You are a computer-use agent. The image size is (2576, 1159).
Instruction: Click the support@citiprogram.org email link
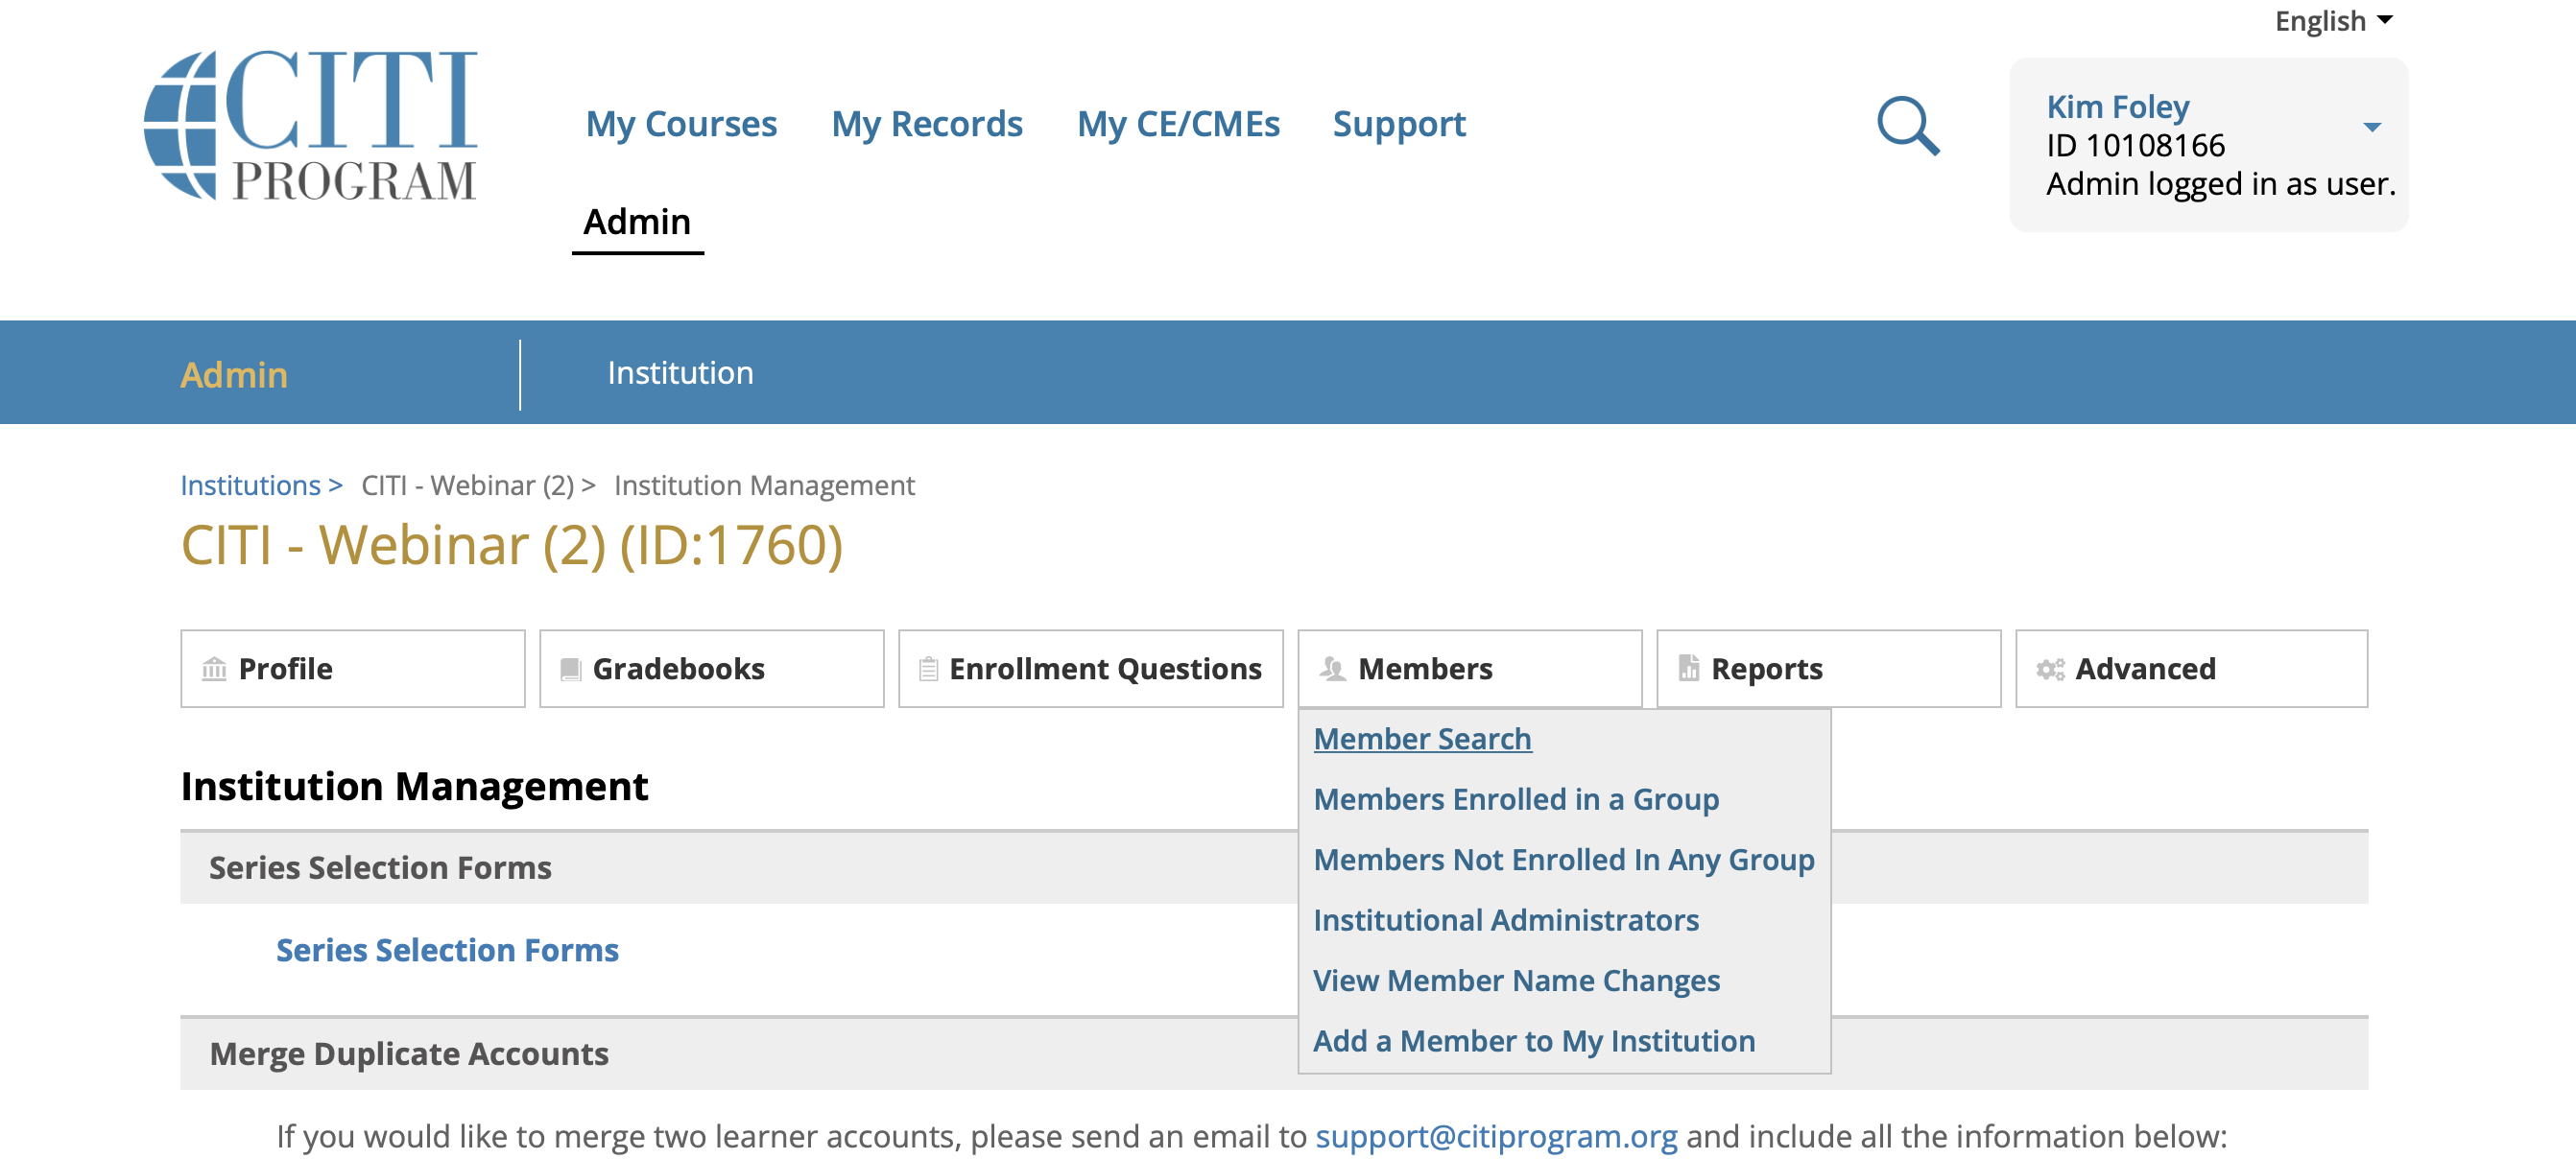click(1496, 1135)
